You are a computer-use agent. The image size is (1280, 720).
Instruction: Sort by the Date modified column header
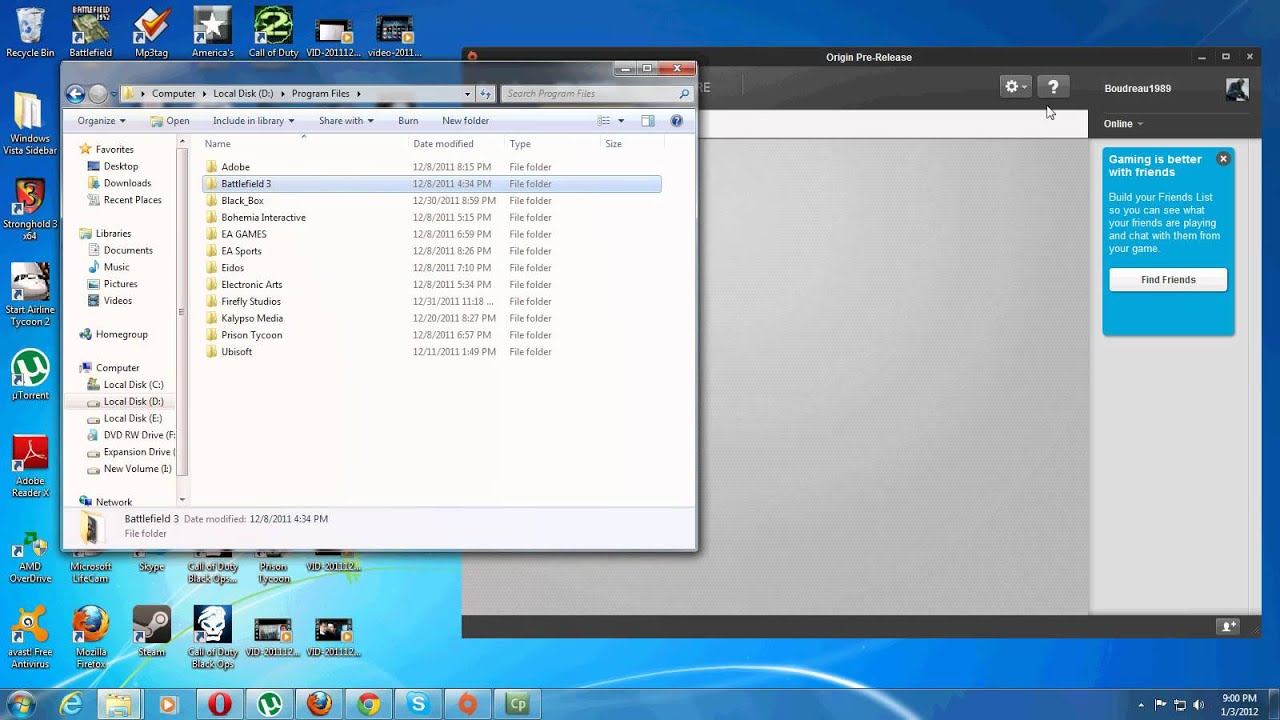(x=443, y=144)
